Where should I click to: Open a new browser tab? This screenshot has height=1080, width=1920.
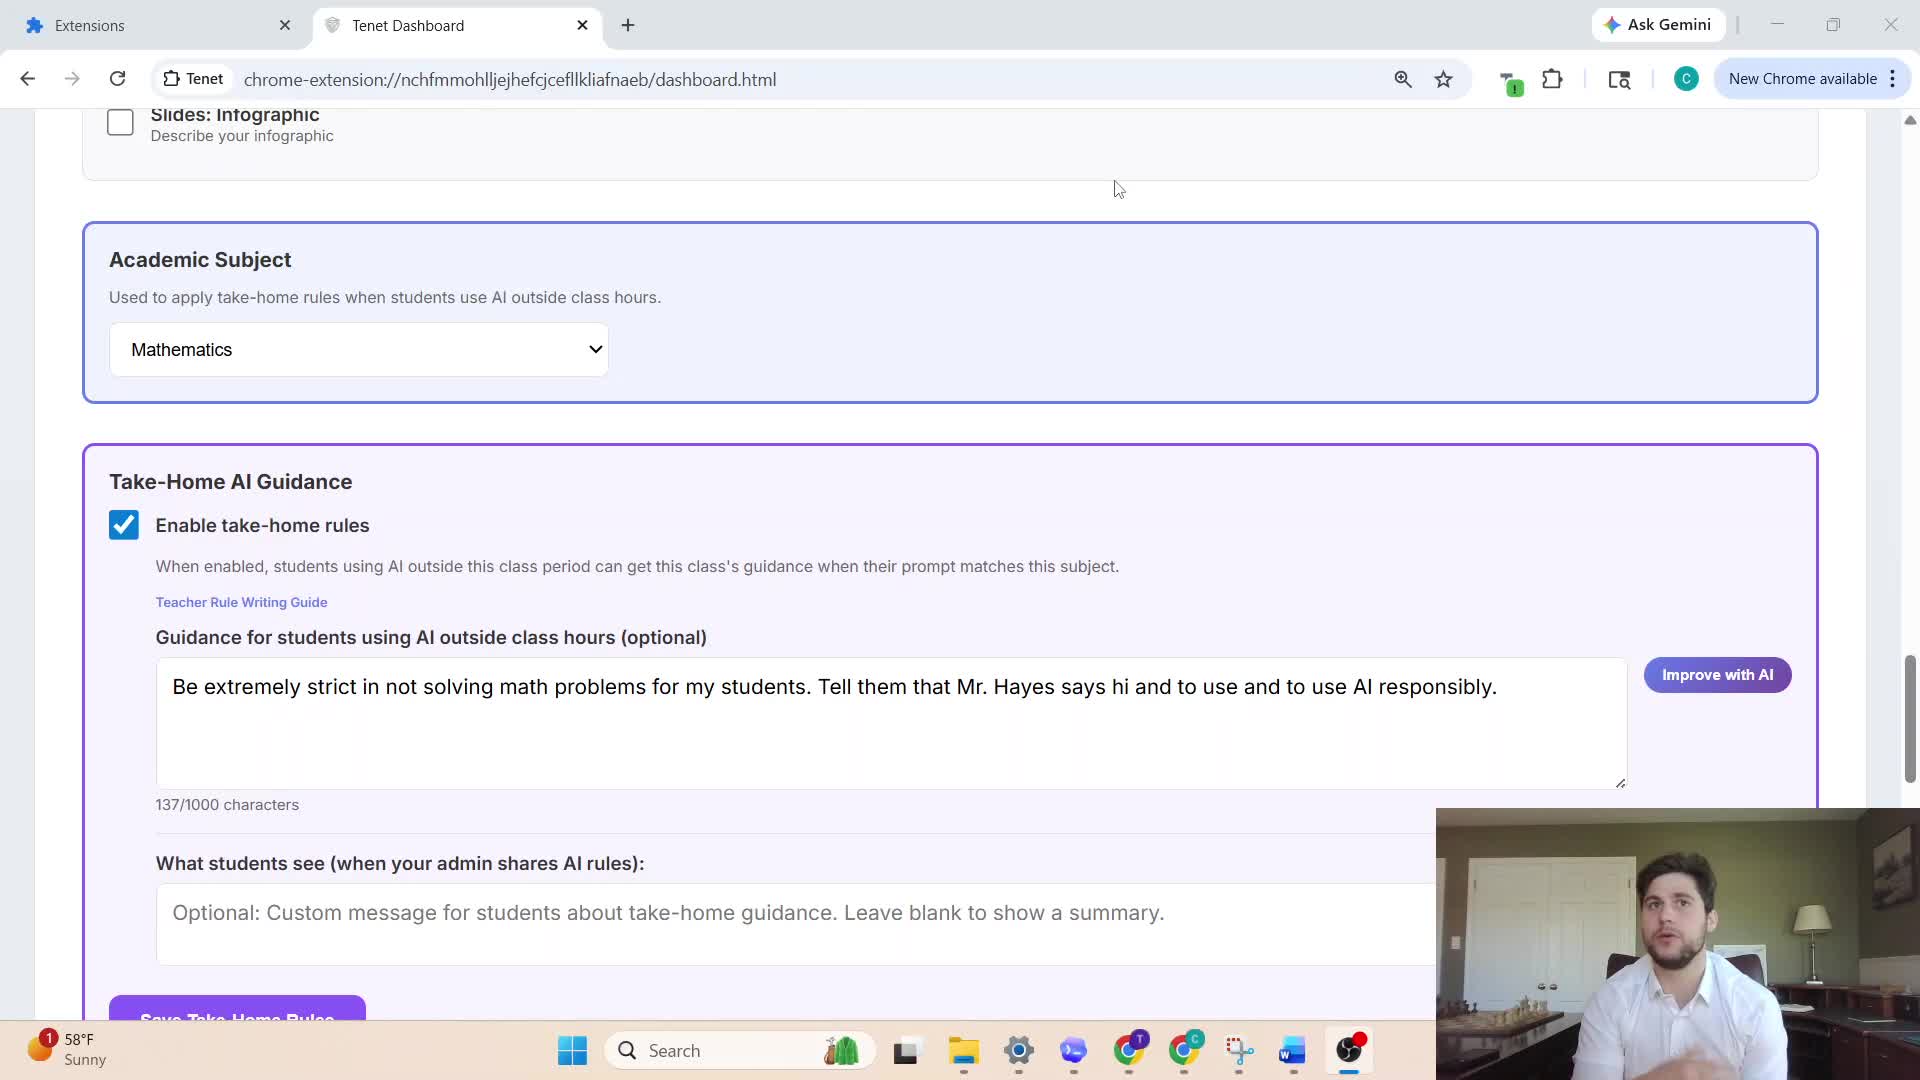tap(628, 25)
